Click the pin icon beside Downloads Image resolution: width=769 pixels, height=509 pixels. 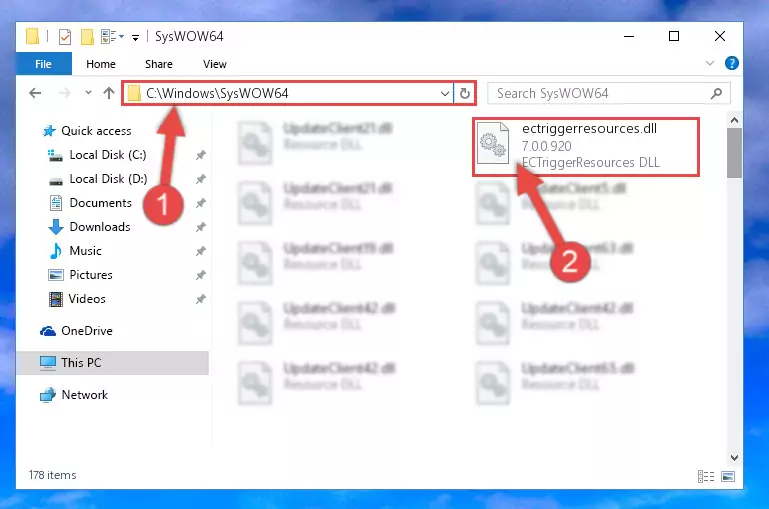click(x=201, y=228)
